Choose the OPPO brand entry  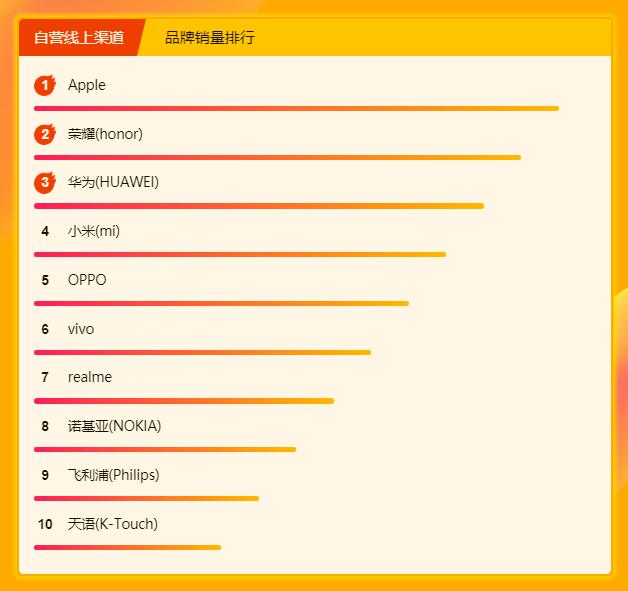(x=87, y=279)
